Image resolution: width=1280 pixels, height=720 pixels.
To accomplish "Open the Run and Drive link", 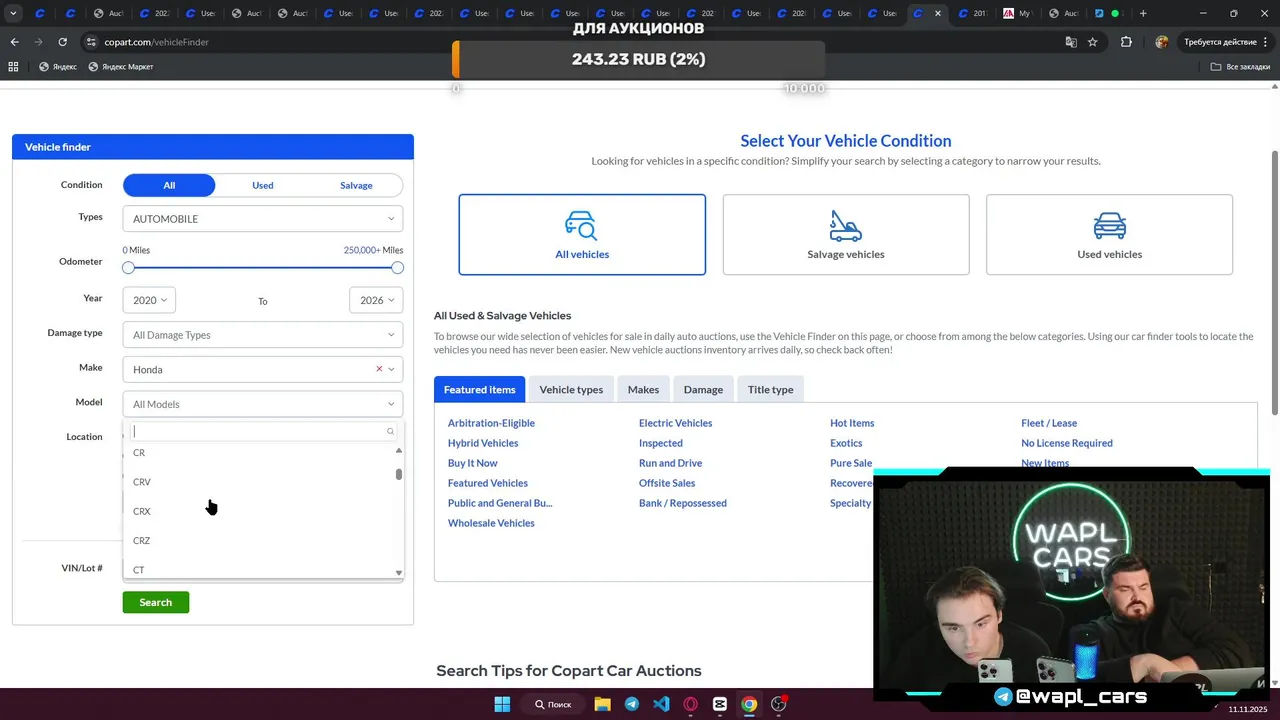I will coord(670,463).
